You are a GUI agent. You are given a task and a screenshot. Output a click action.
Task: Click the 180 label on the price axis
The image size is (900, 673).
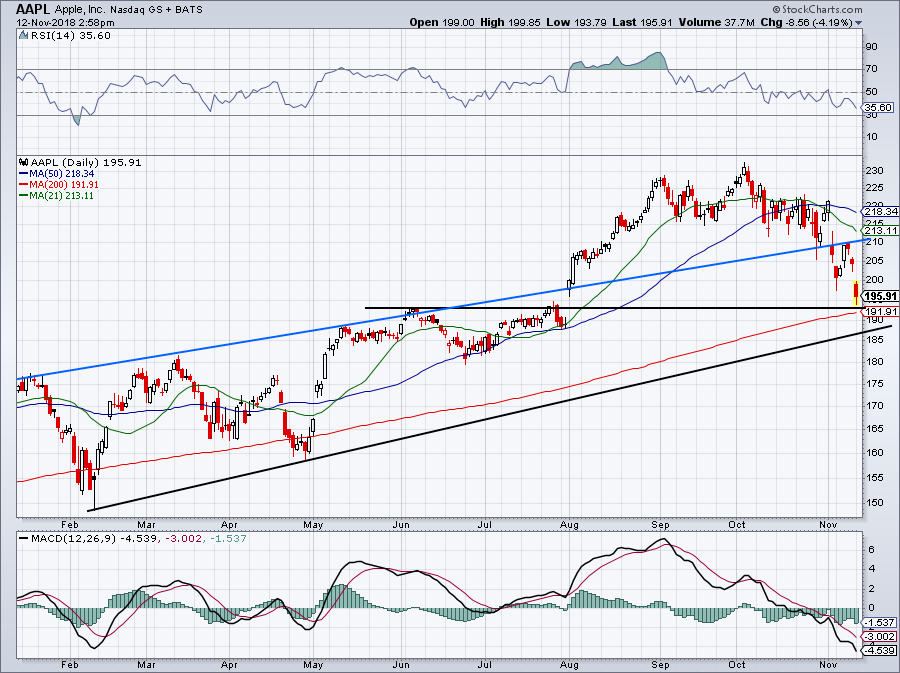876,361
